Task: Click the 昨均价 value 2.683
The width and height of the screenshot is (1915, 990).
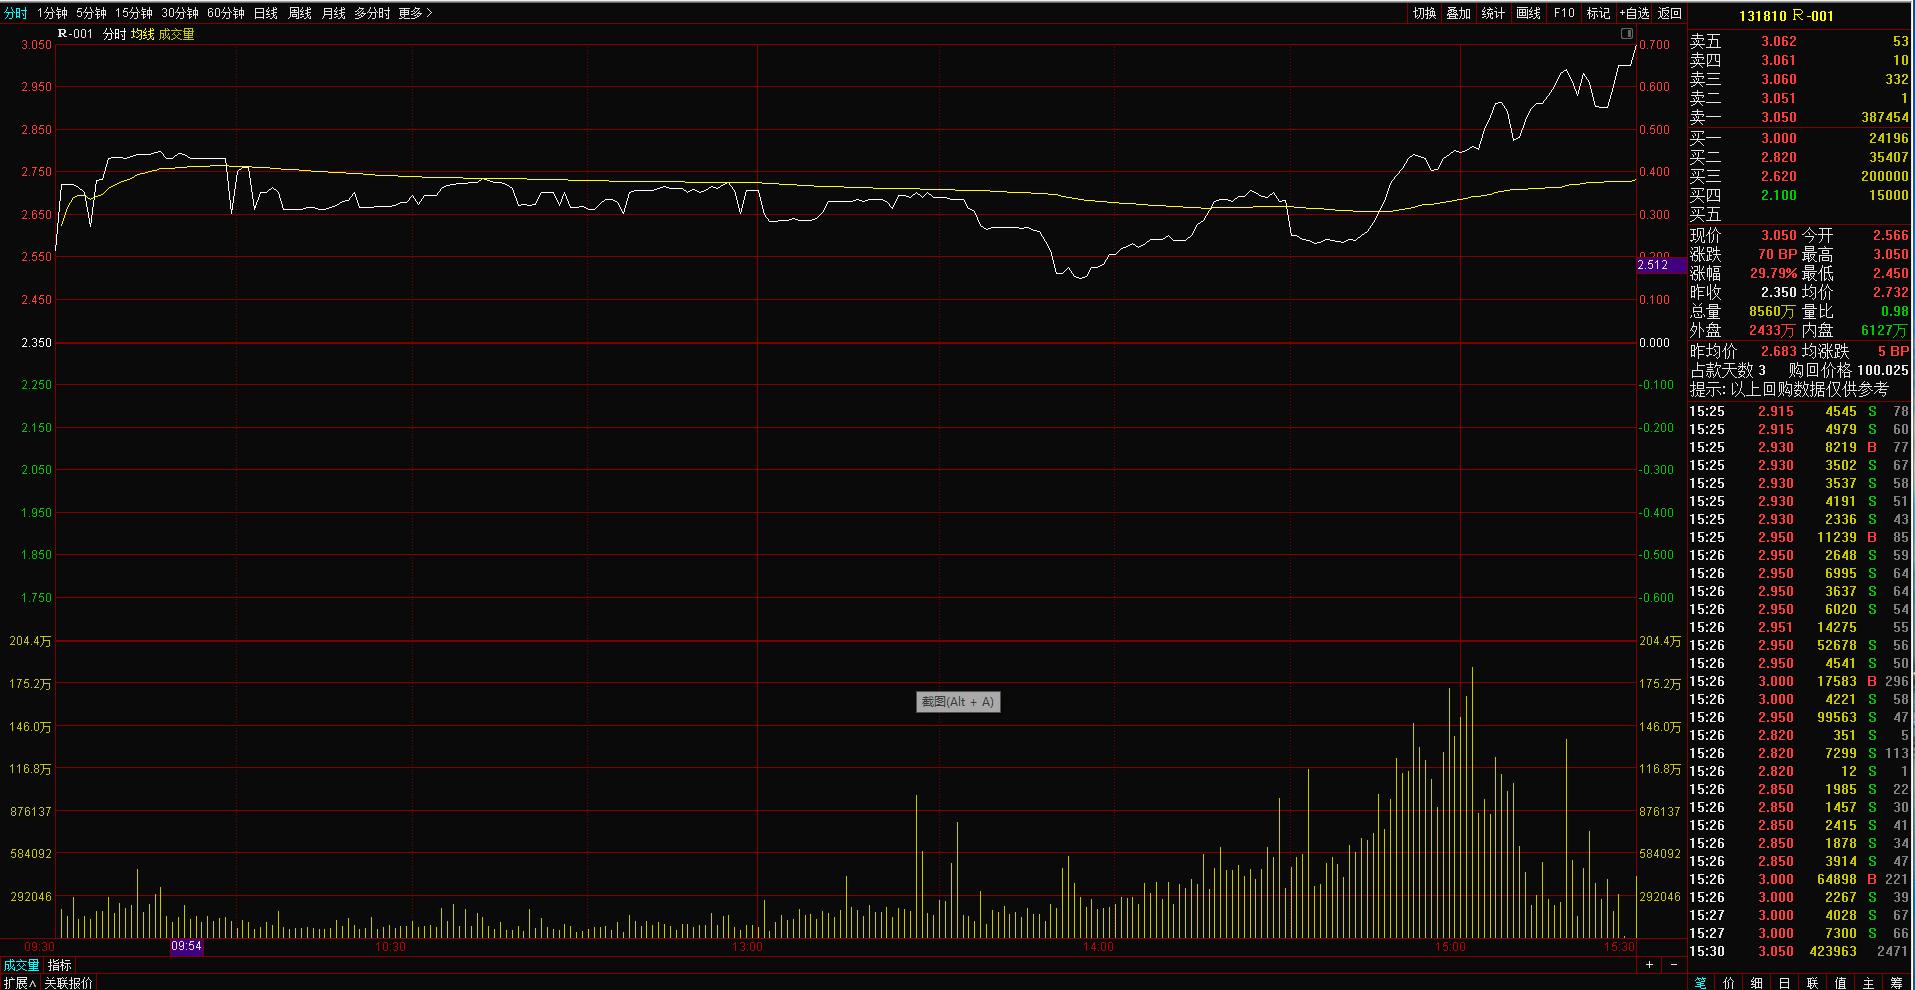Action: (1779, 351)
